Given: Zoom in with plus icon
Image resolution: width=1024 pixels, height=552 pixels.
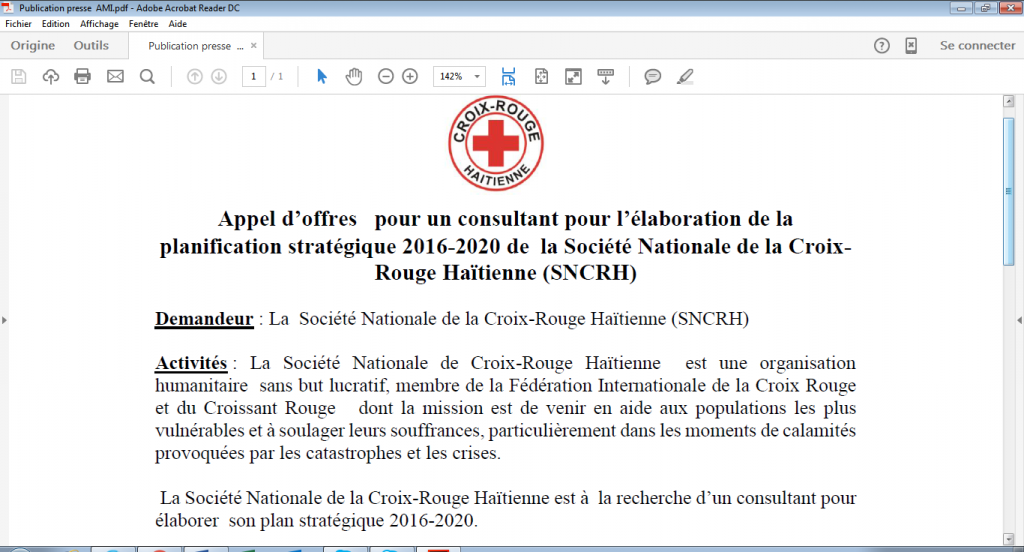Looking at the screenshot, I should 410,76.
